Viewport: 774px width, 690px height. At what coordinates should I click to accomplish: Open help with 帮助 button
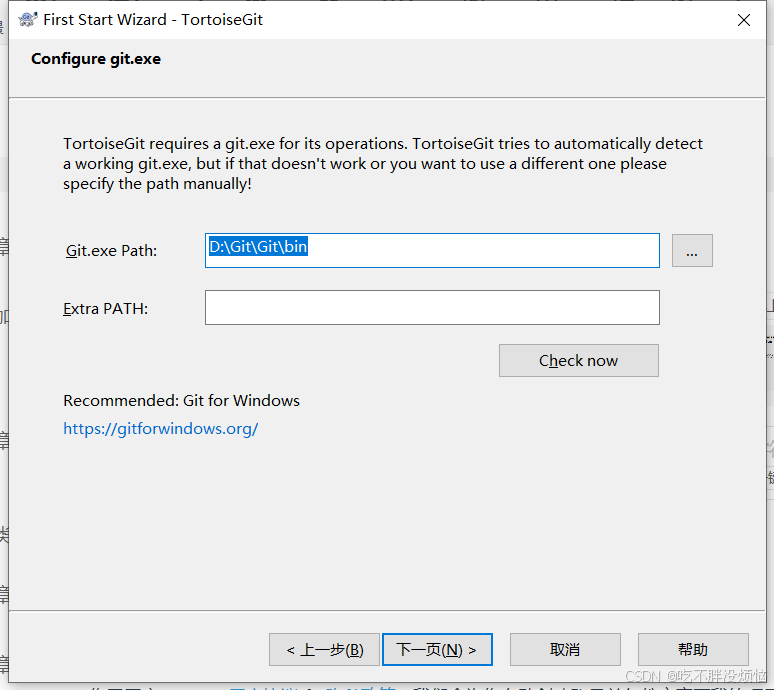coord(693,650)
